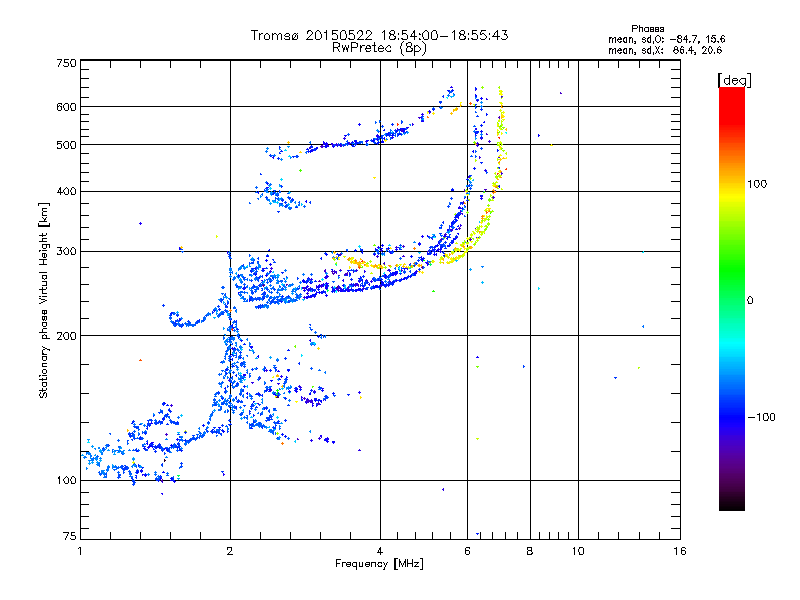Screen dimensions: 800x600
Task: Click the 'Phases' header text
Action: (647, 29)
